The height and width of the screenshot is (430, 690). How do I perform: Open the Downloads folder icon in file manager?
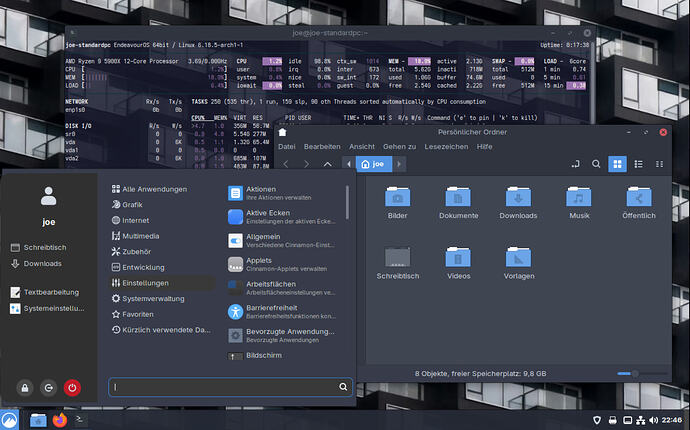coord(518,196)
